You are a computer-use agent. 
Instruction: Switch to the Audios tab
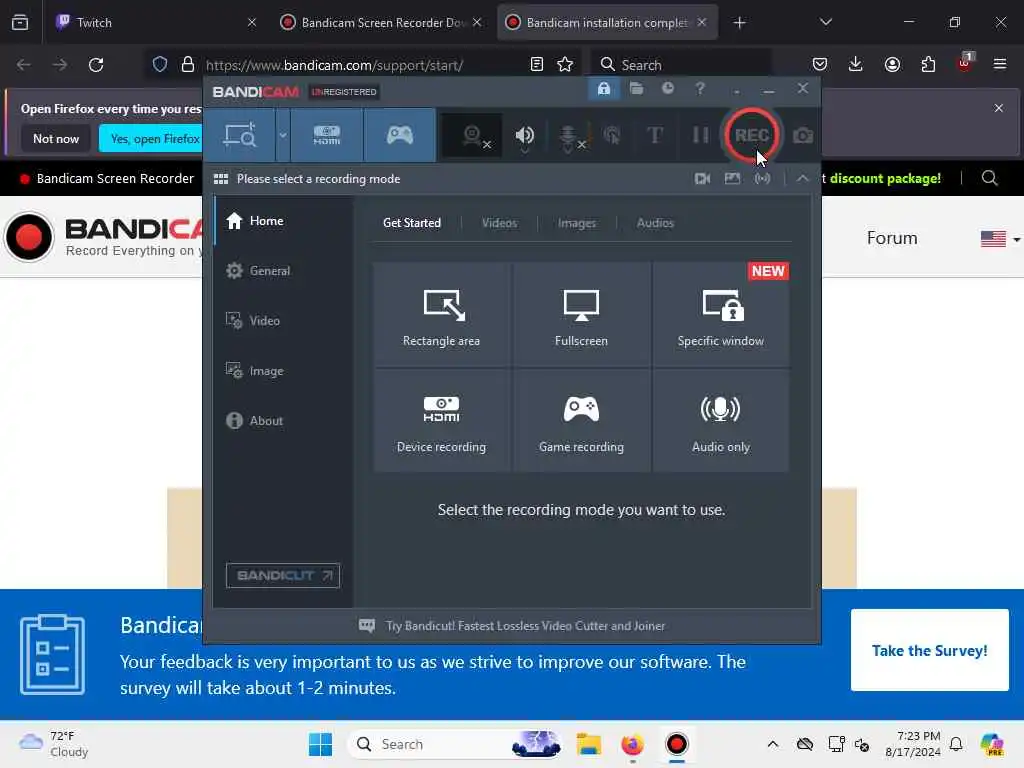(654, 223)
